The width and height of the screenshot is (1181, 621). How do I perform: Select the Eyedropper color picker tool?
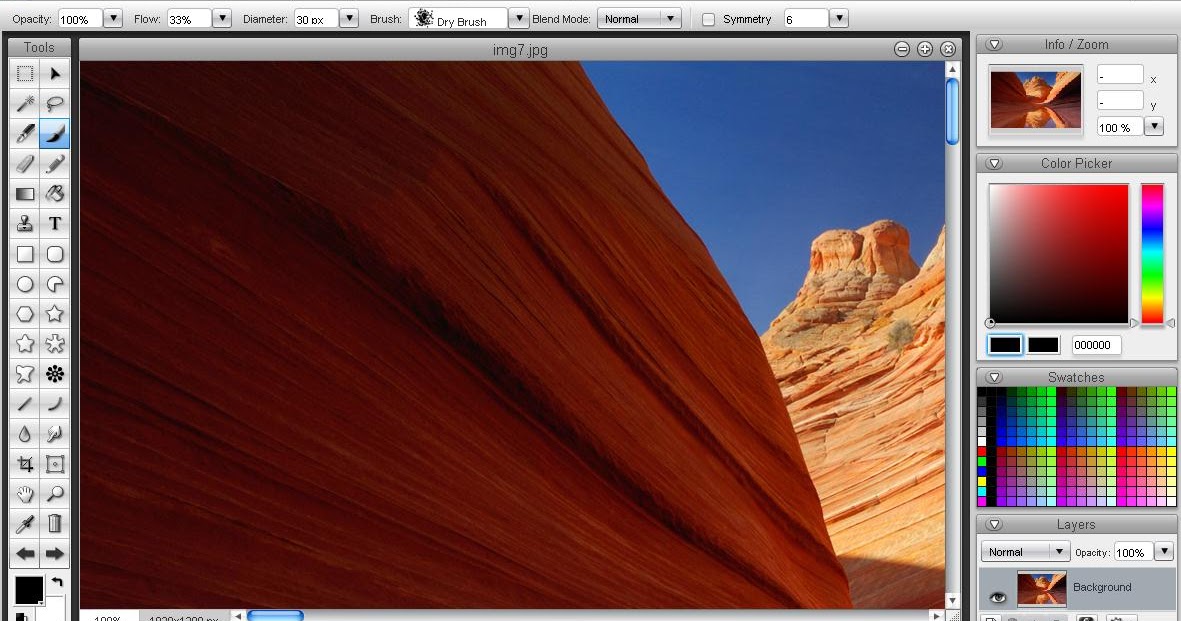[x=25, y=523]
